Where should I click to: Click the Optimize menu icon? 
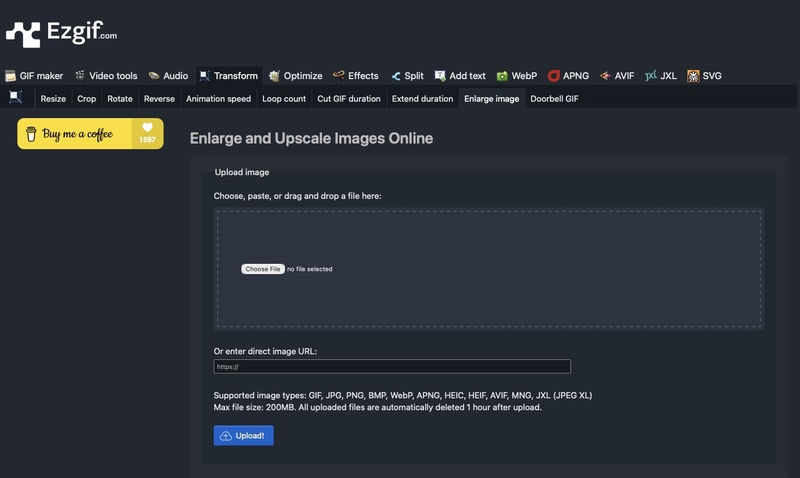[x=274, y=76]
